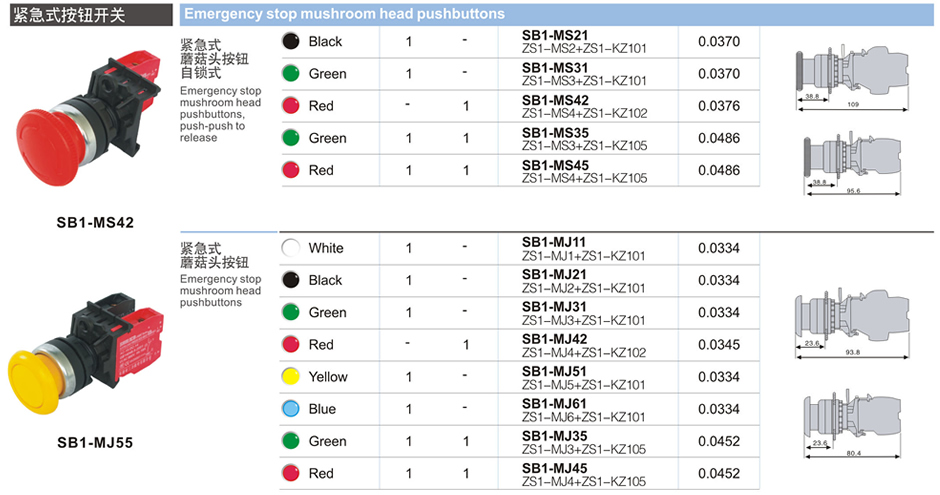The height and width of the screenshot is (495, 940).
Task: Click the red dot beside SB1-MS42 row
Action: (291, 106)
